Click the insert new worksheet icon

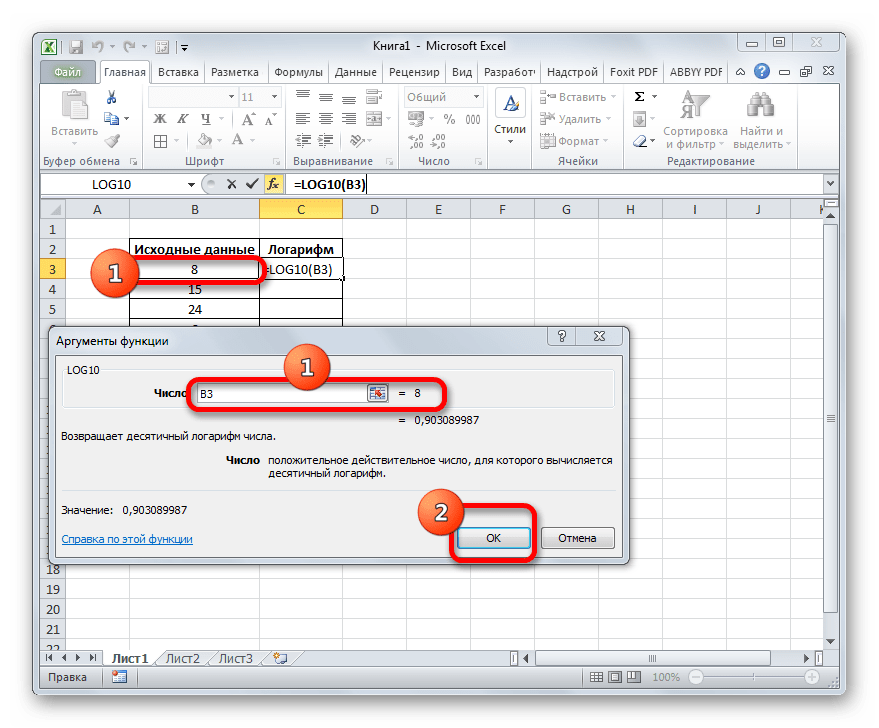click(280, 659)
